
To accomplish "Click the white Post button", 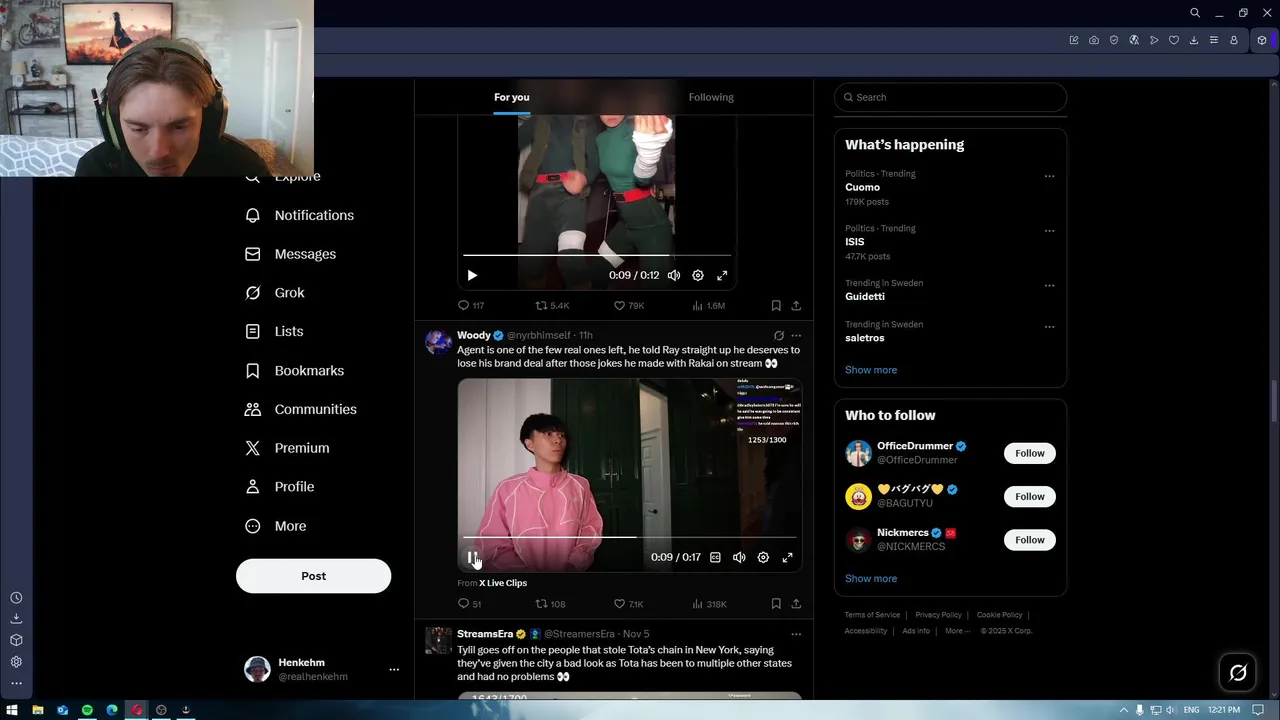I will pos(313,576).
